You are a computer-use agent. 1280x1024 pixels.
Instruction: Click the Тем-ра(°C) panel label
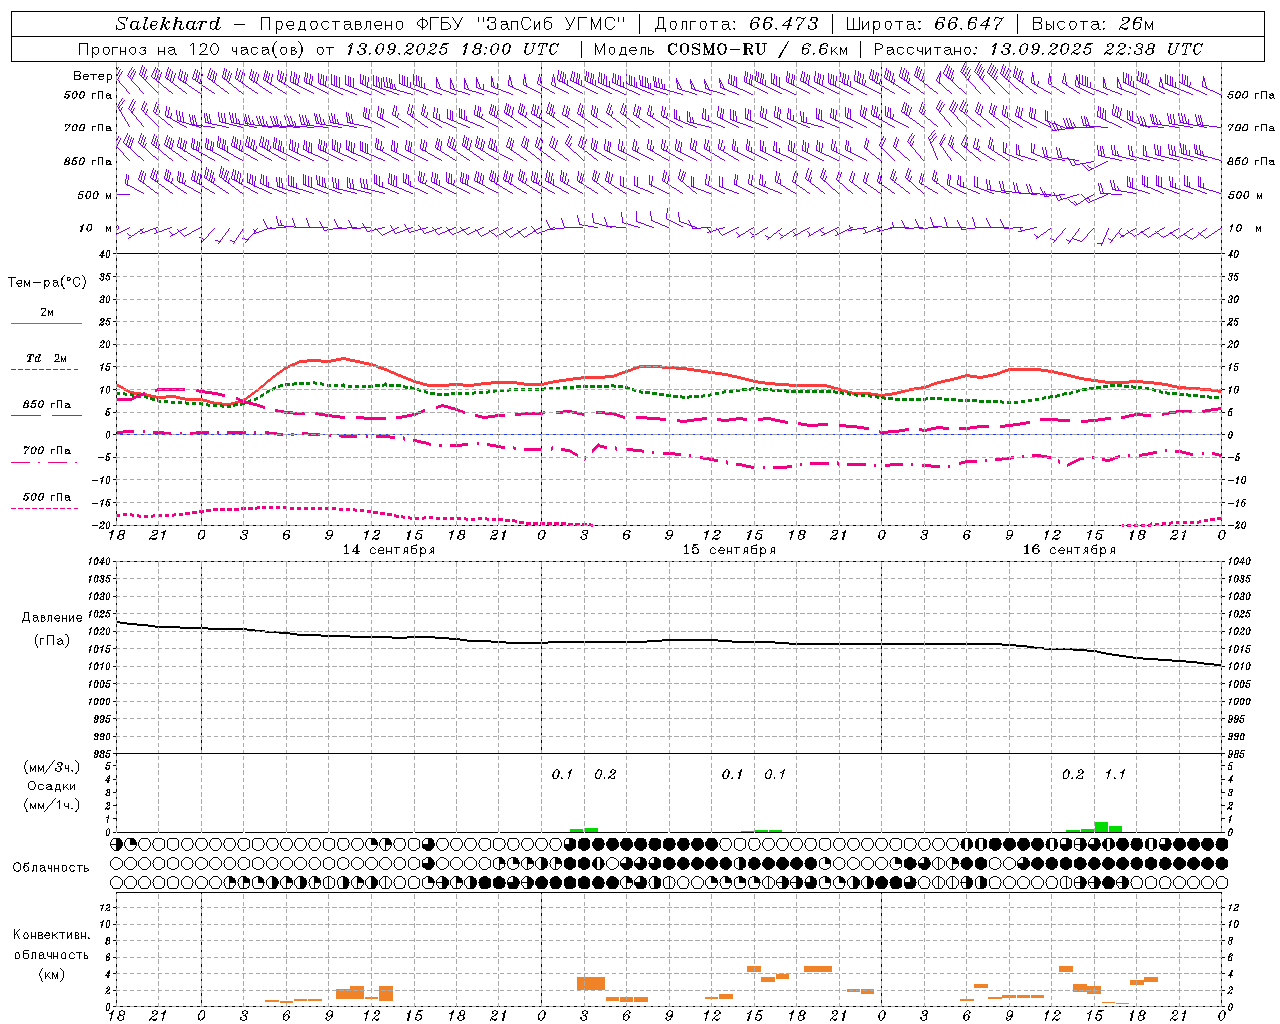(x=47, y=283)
